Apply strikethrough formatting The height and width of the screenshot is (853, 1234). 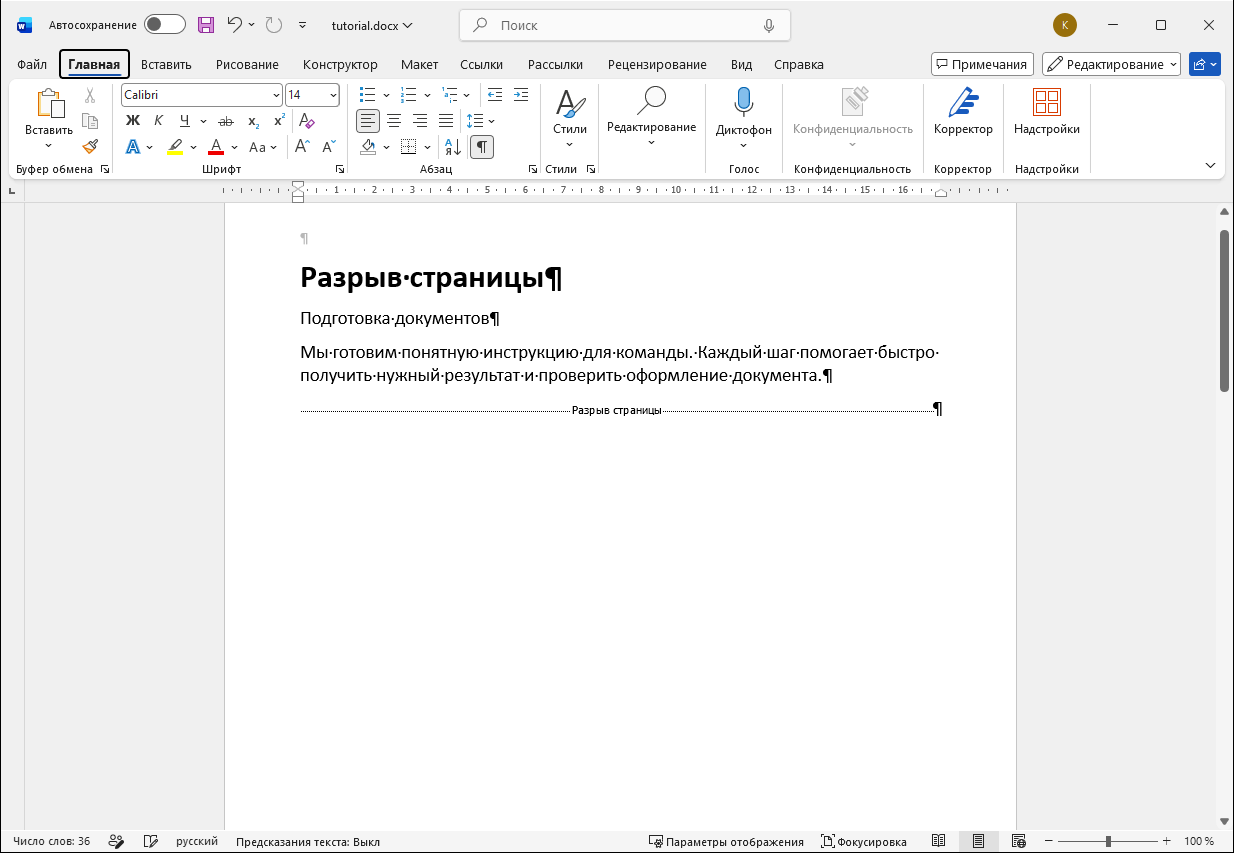click(226, 121)
